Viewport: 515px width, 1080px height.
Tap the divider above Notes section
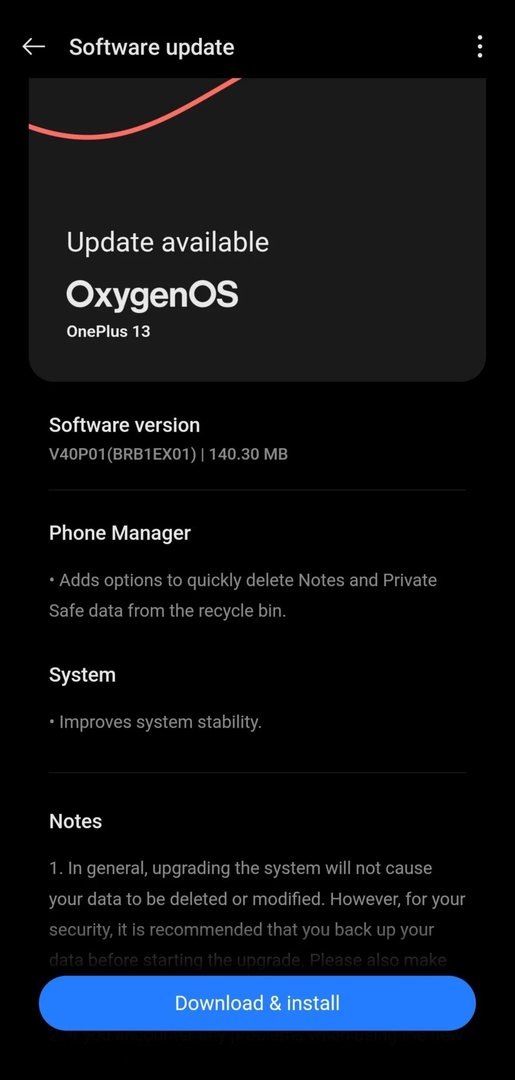tap(257, 773)
